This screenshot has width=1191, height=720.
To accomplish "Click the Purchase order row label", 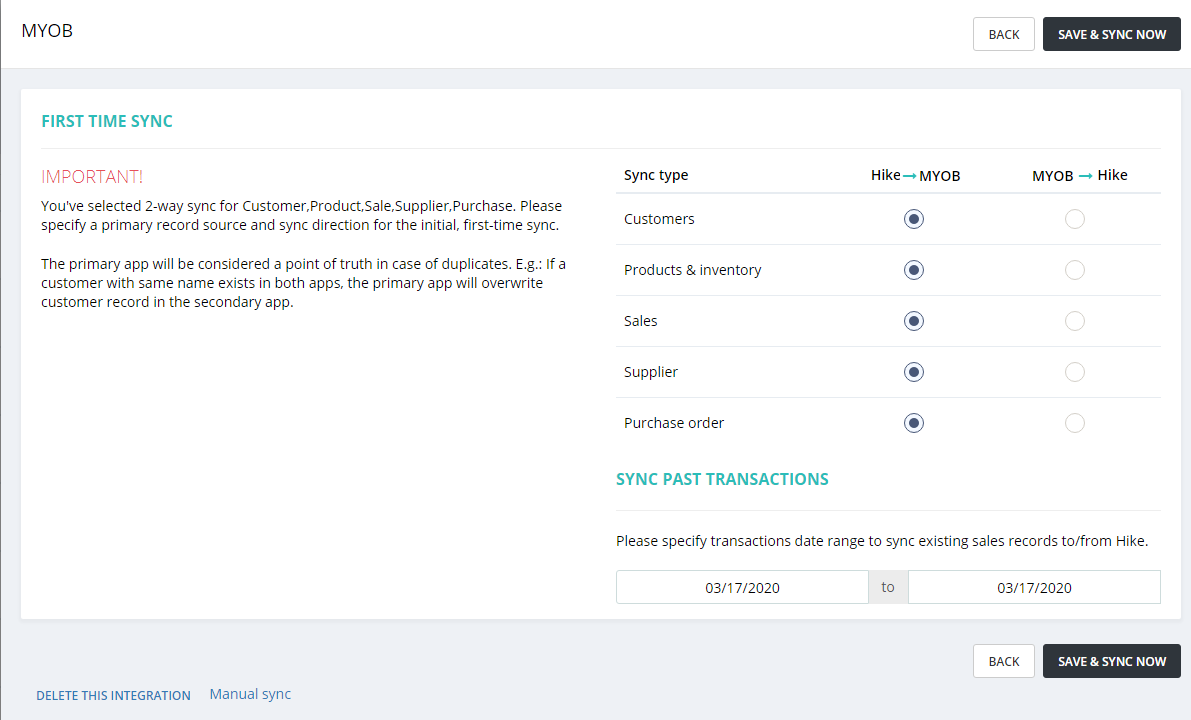I will 674,422.
